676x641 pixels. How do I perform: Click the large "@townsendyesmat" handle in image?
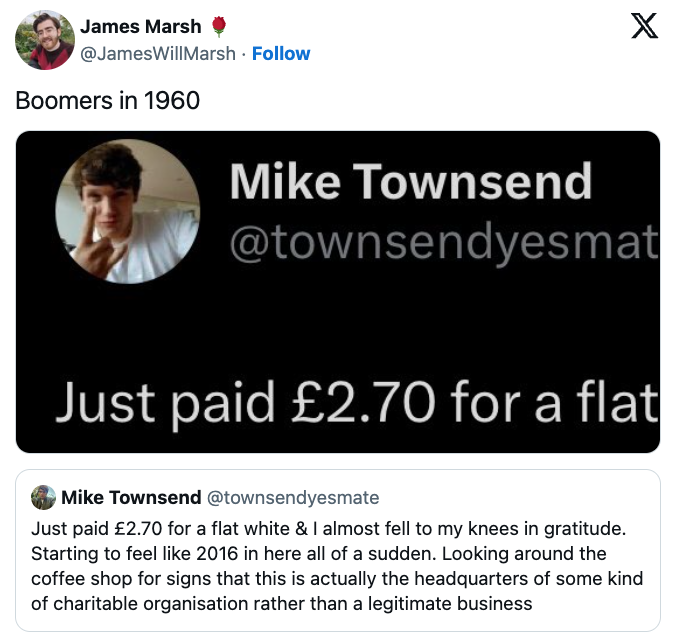click(444, 243)
